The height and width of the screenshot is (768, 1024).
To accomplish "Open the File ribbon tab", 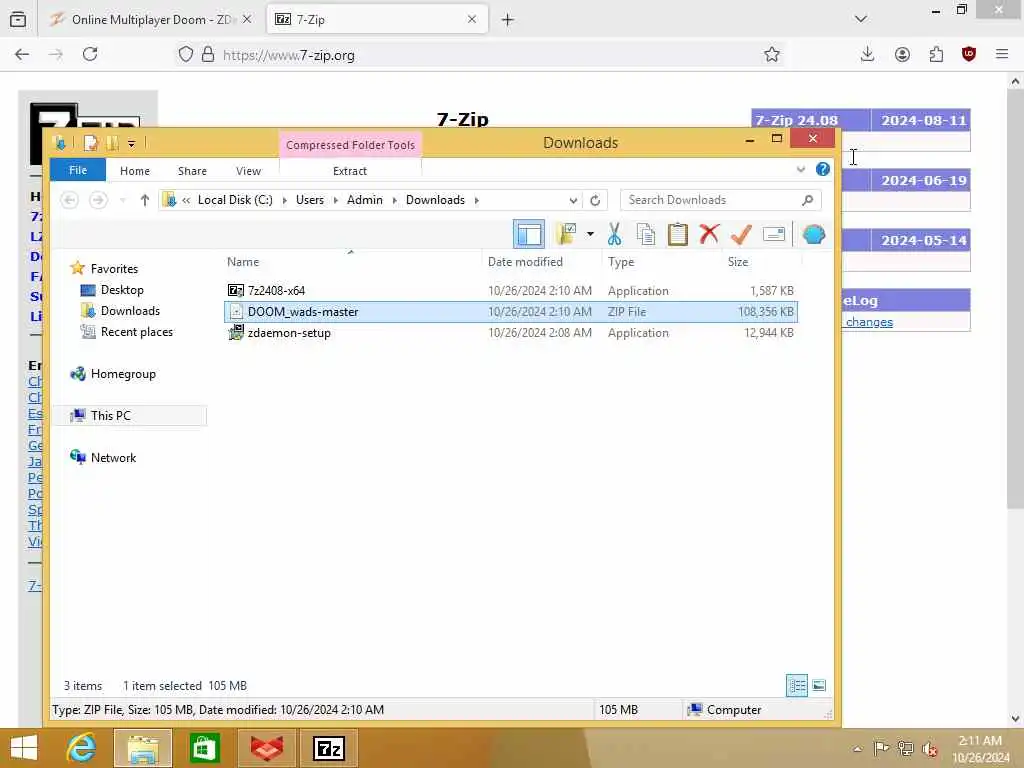I will coord(78,170).
